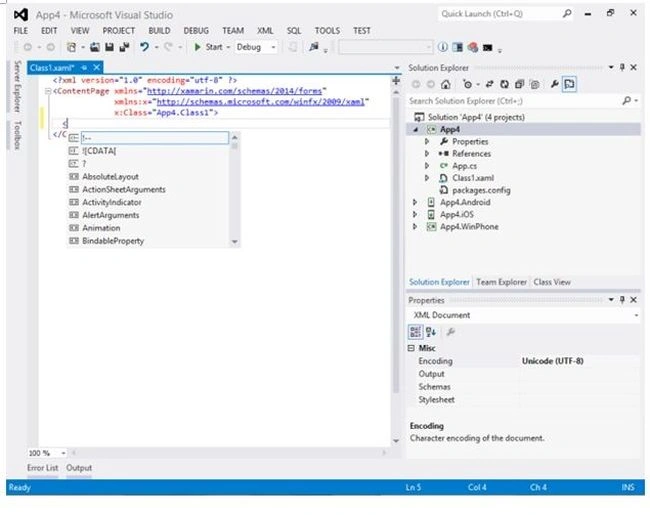Toggle pin on the Solution Explorer panel
The image size is (650, 515).
point(622,67)
